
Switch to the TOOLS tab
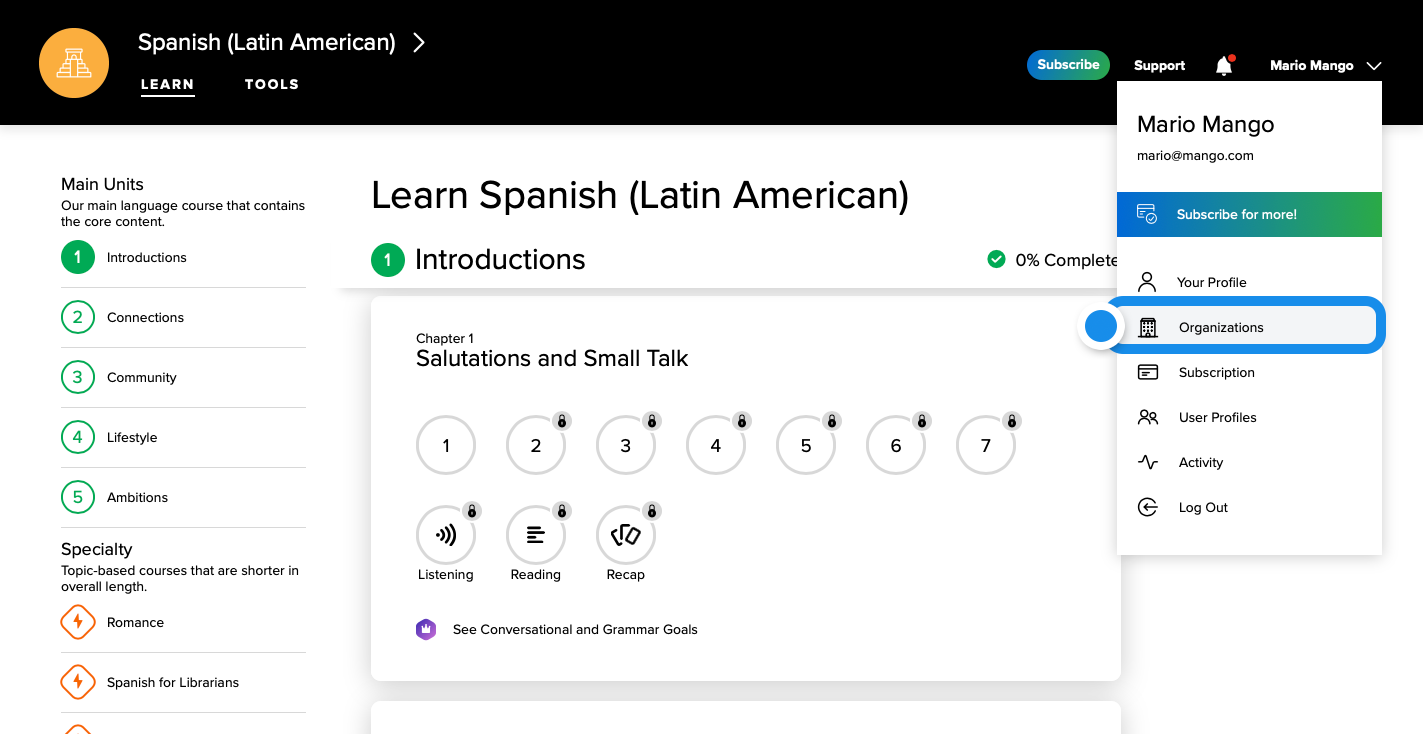[x=271, y=84]
